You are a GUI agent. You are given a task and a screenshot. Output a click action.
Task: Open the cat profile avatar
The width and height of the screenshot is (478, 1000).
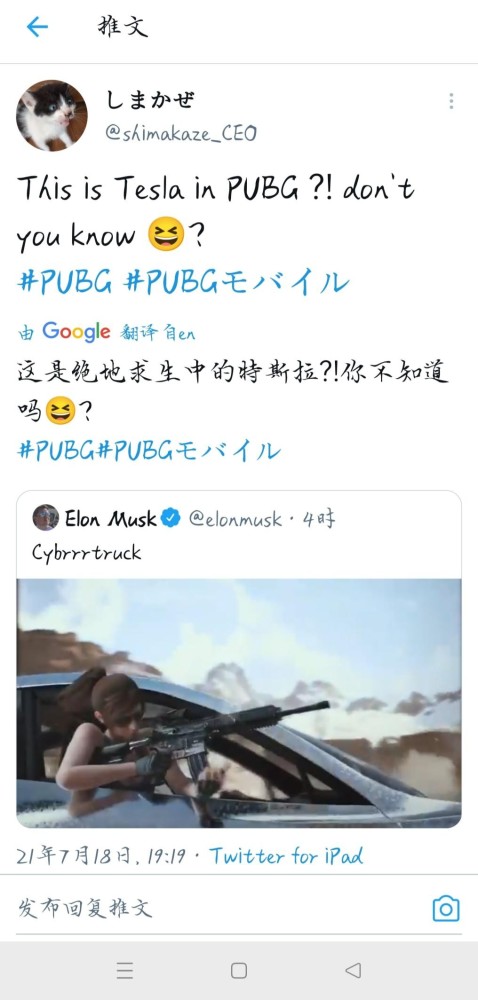[52, 115]
